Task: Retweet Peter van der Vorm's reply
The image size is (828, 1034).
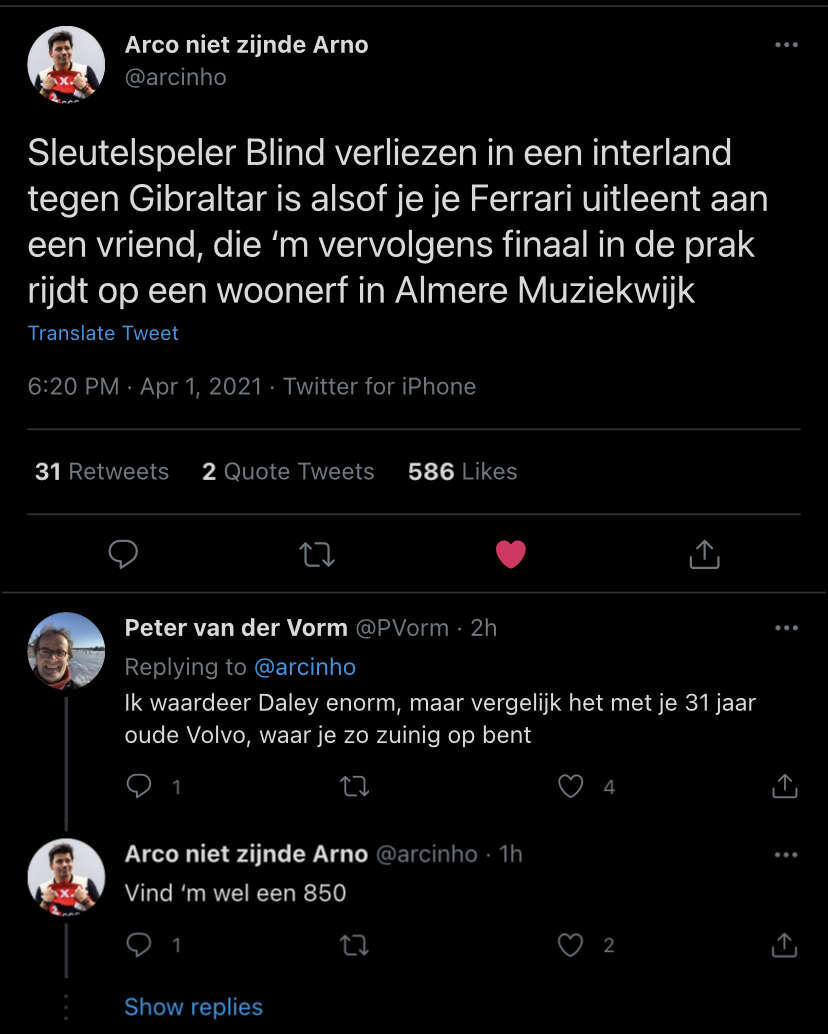Action: point(355,787)
